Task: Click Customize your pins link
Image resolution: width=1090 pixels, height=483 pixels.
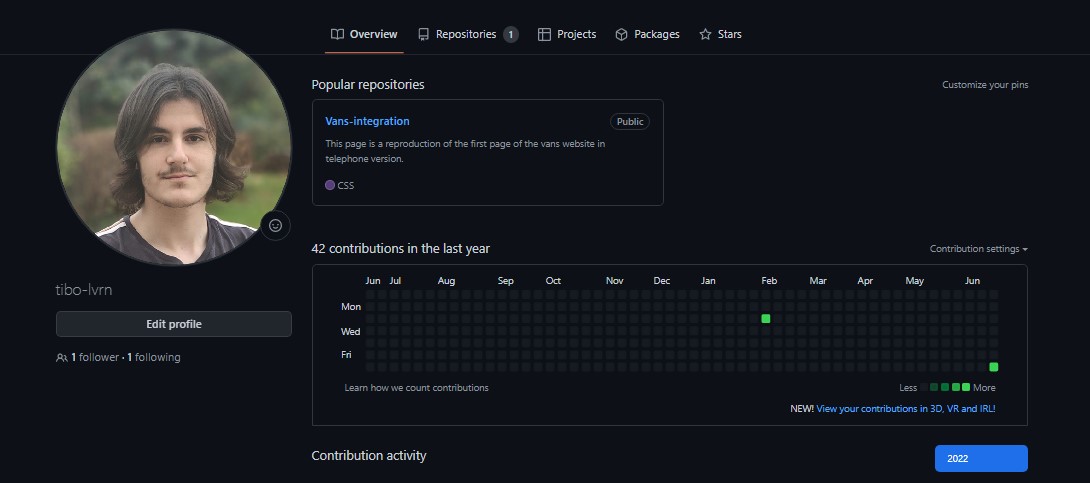Action: pyautogui.click(x=985, y=85)
